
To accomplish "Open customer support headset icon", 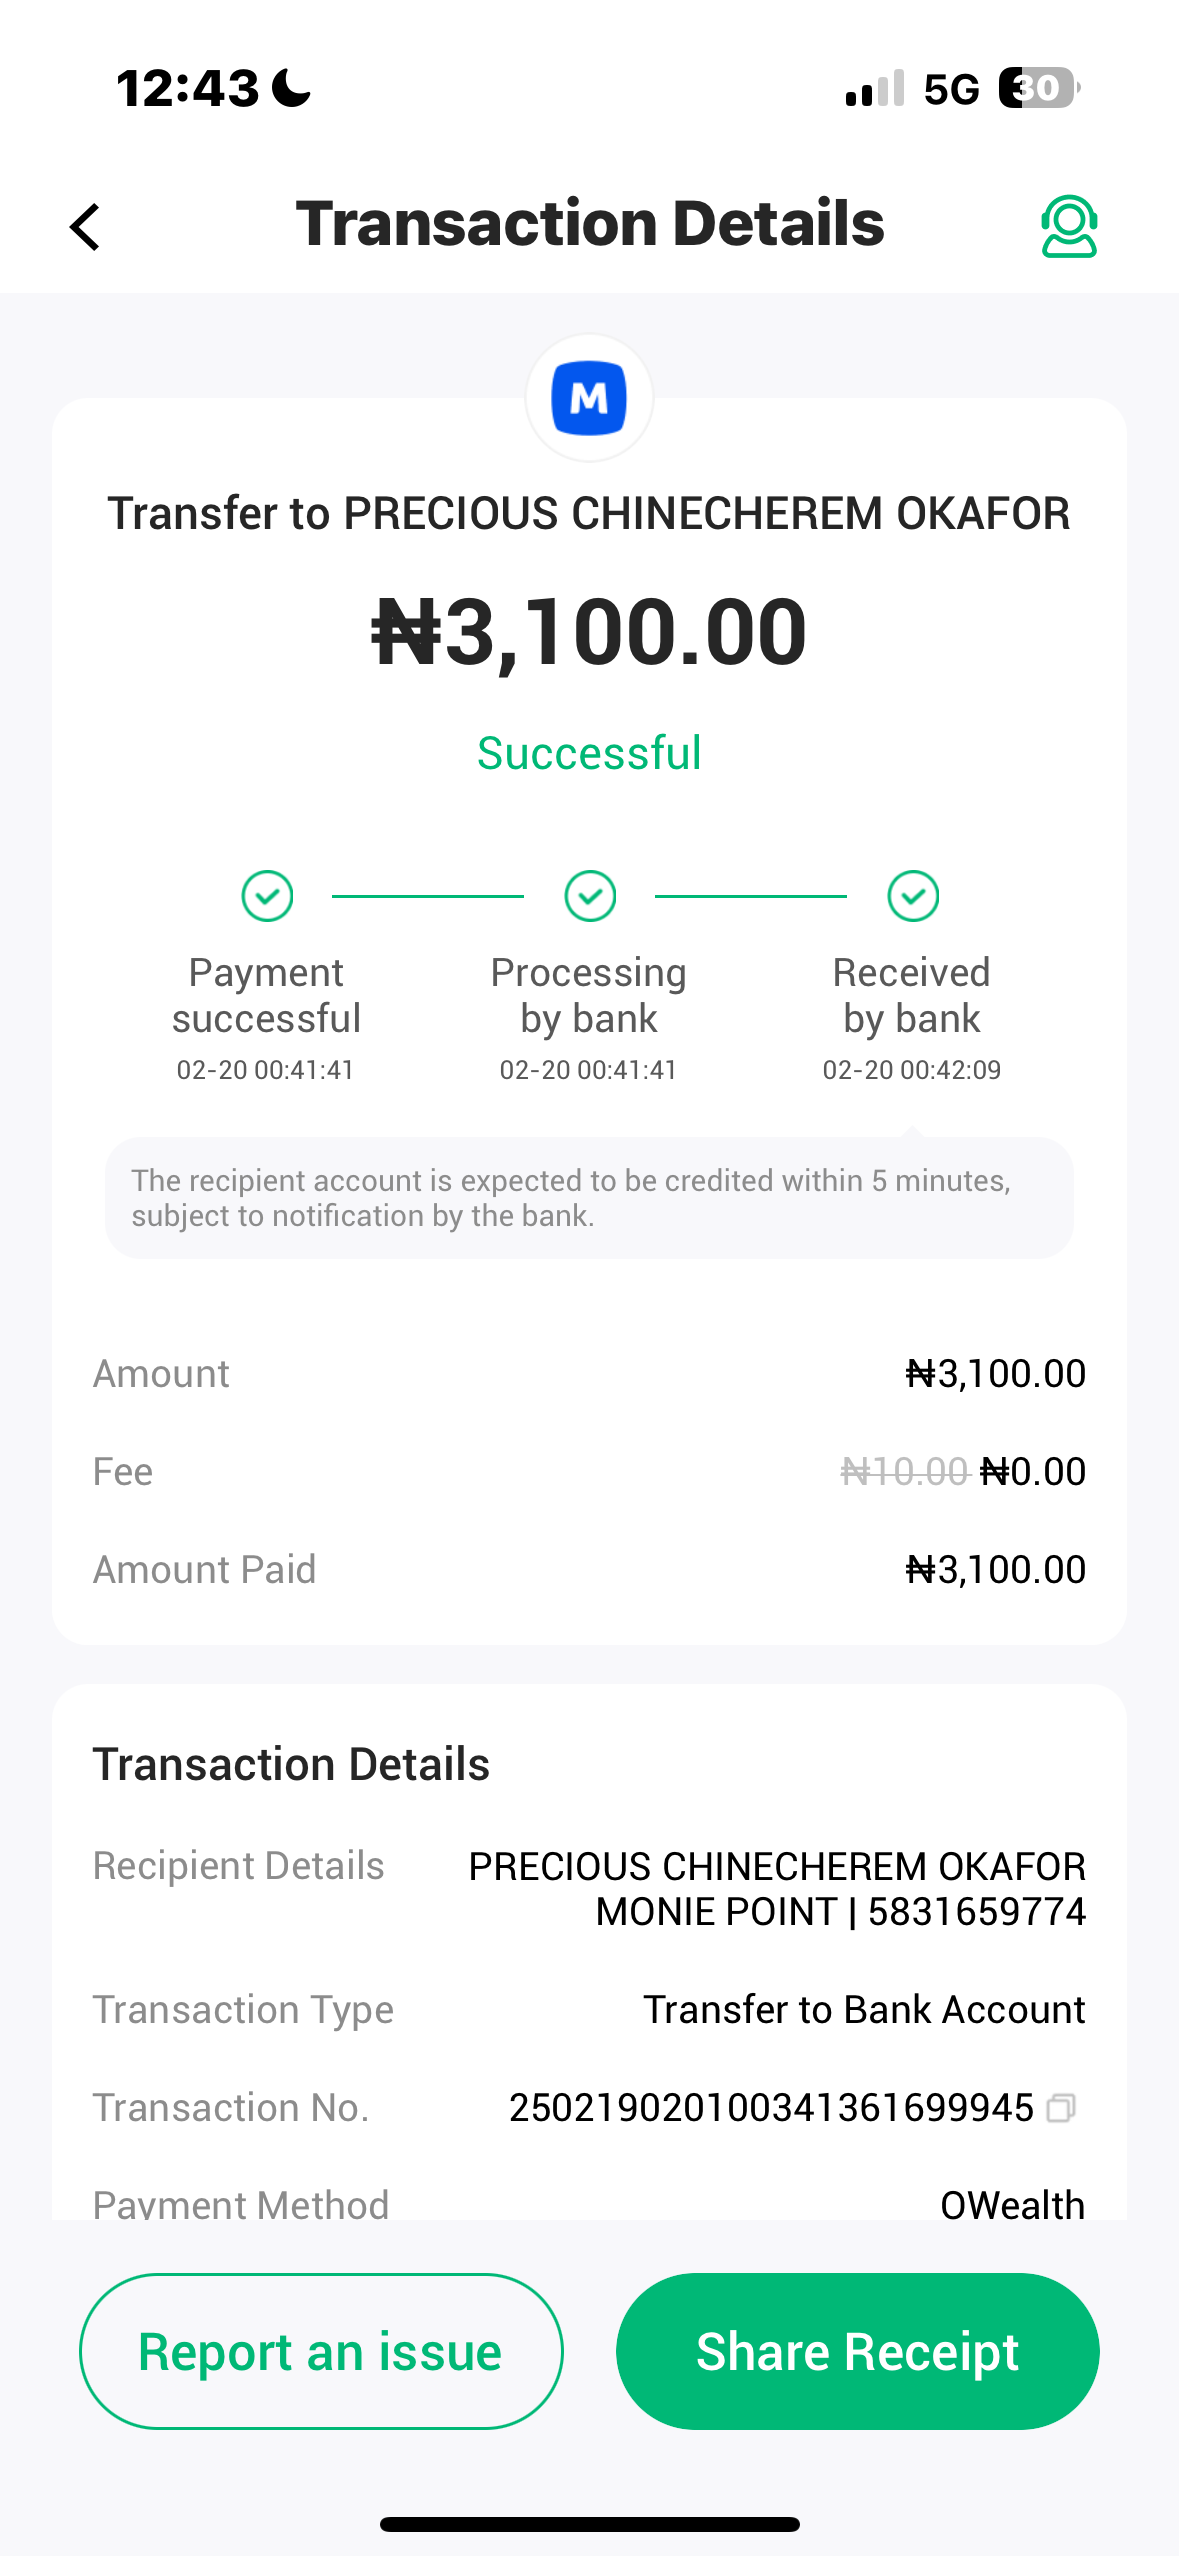I will pos(1068,226).
